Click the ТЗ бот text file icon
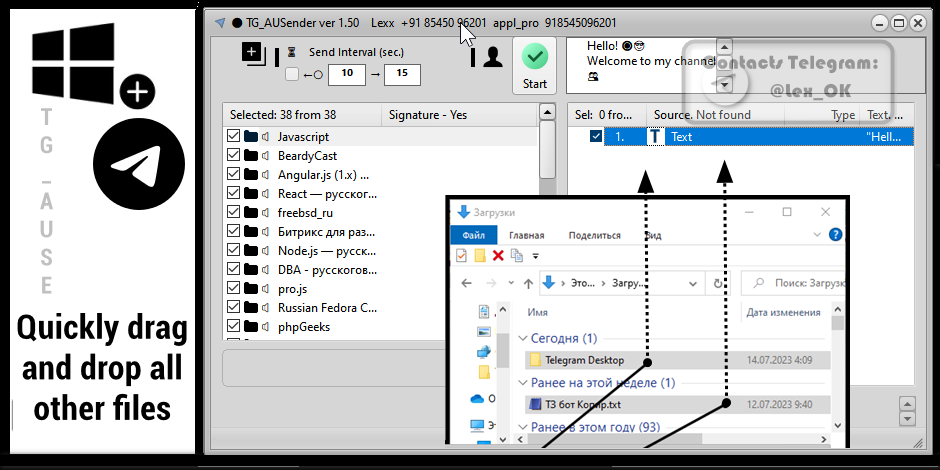Image resolution: width=940 pixels, height=470 pixels. tap(535, 405)
